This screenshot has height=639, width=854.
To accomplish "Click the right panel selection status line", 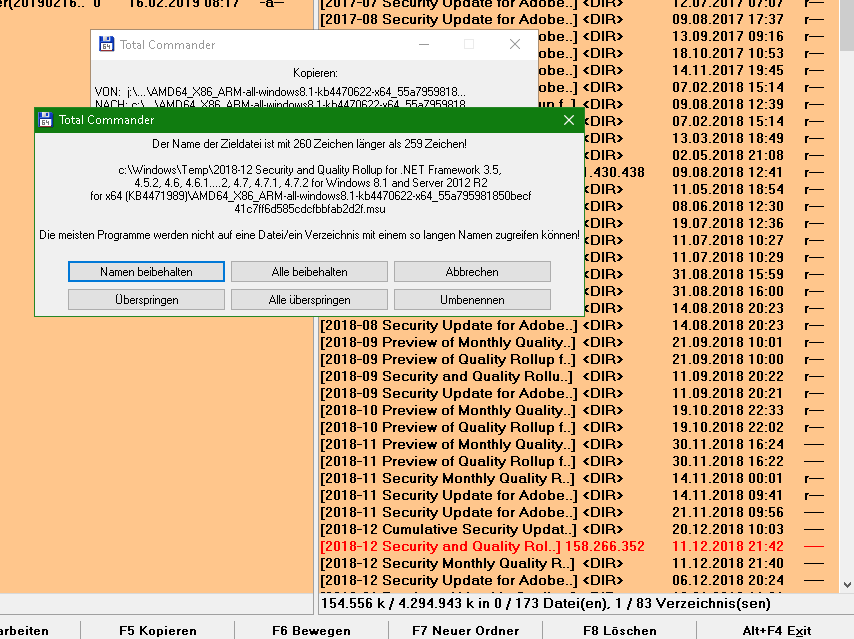I will 546,604.
